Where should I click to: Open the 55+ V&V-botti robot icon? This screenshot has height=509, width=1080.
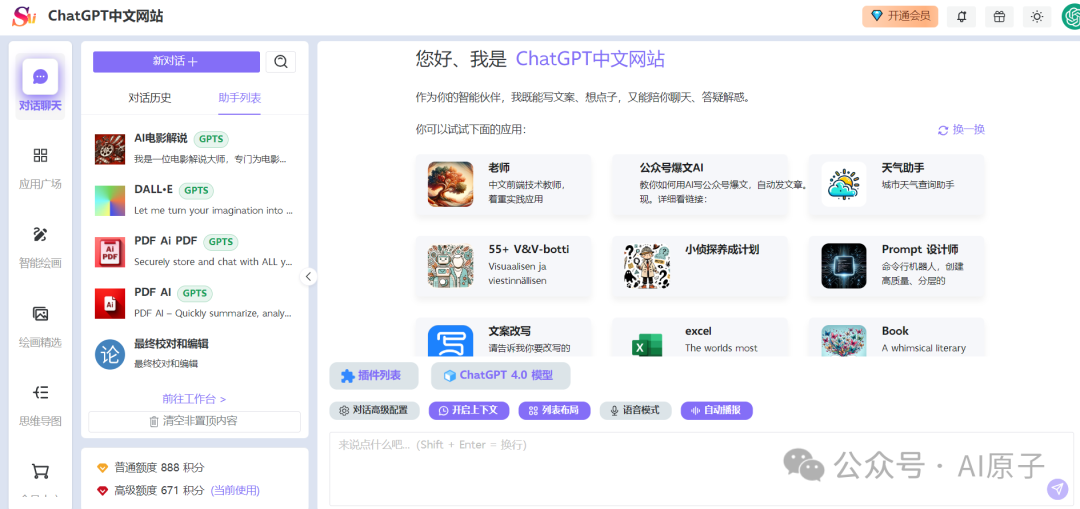coord(450,266)
